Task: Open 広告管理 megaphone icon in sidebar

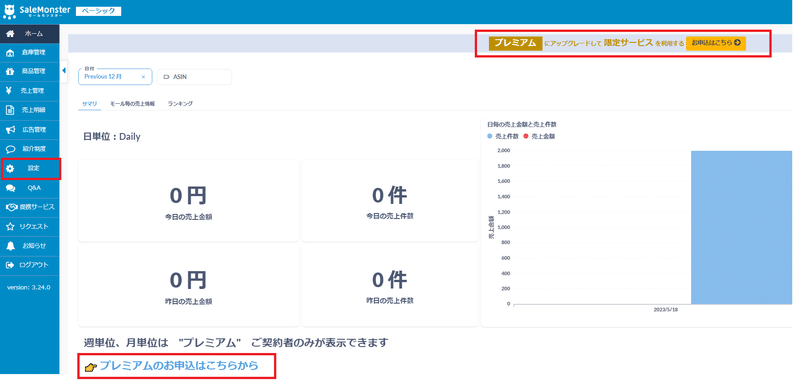Action: [10, 130]
